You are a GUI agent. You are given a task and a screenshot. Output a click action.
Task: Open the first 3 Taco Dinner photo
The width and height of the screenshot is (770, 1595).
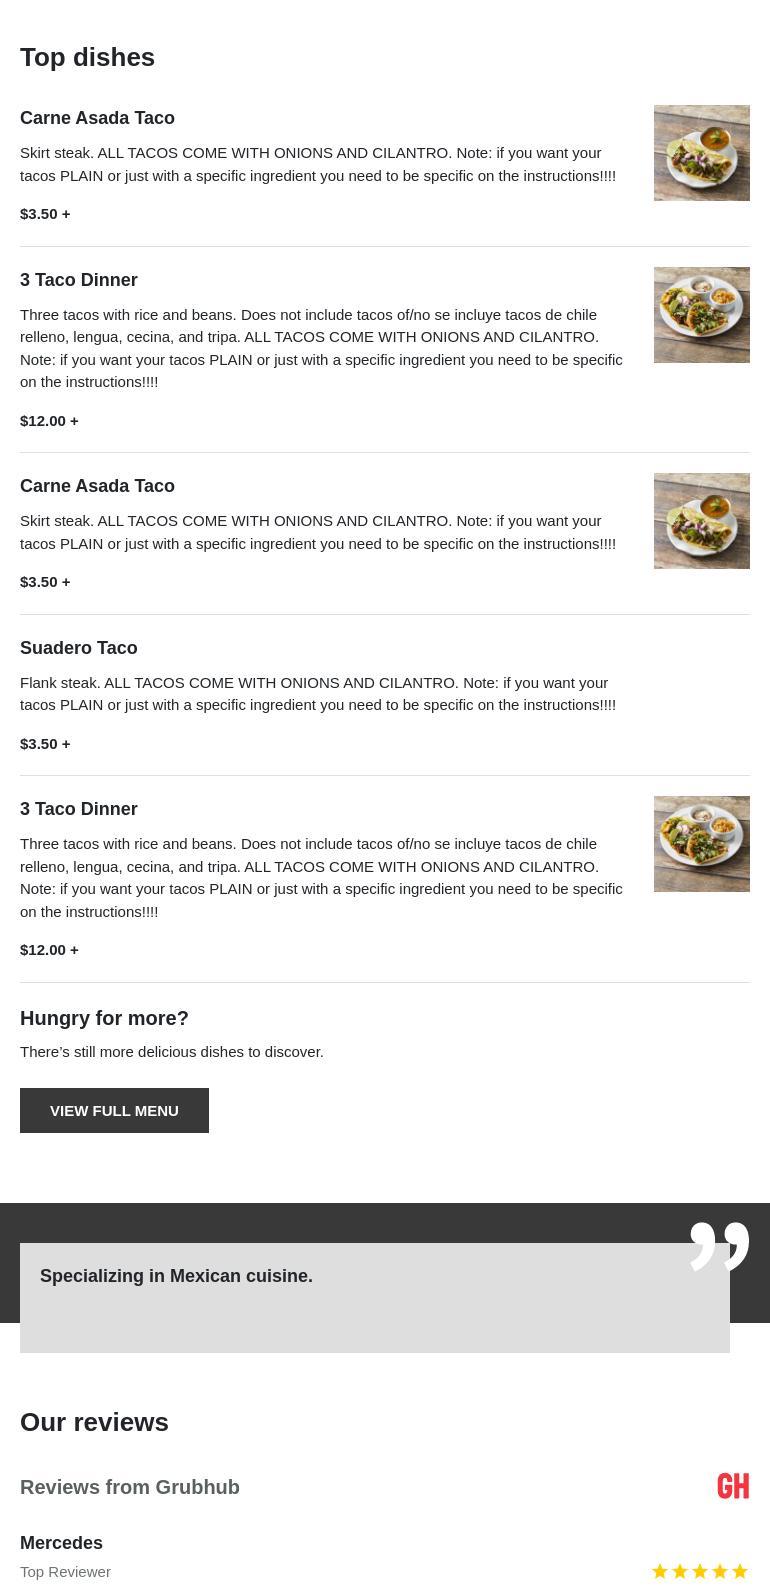pyautogui.click(x=701, y=315)
